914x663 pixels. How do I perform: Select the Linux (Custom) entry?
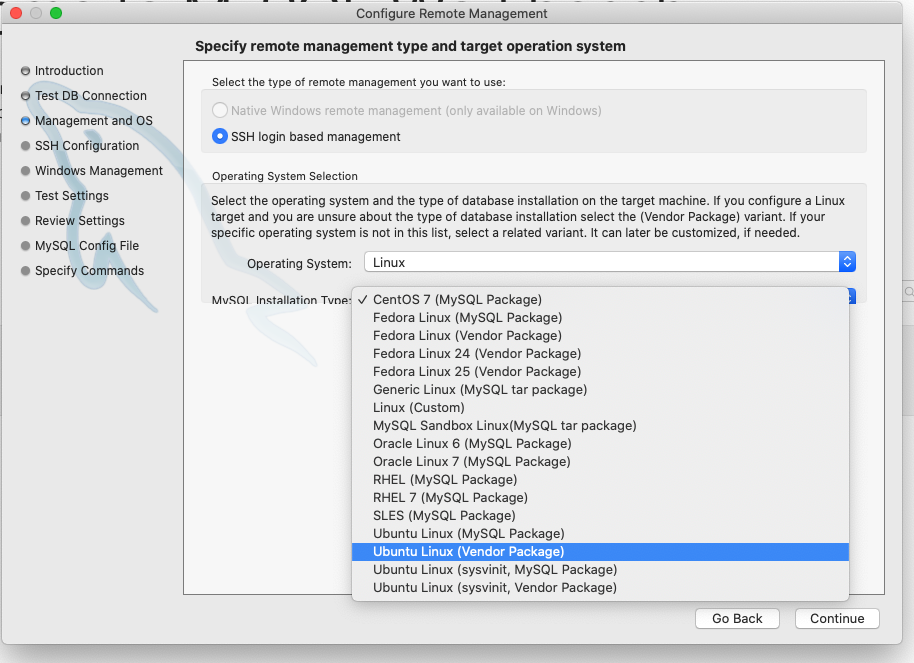[600, 408]
